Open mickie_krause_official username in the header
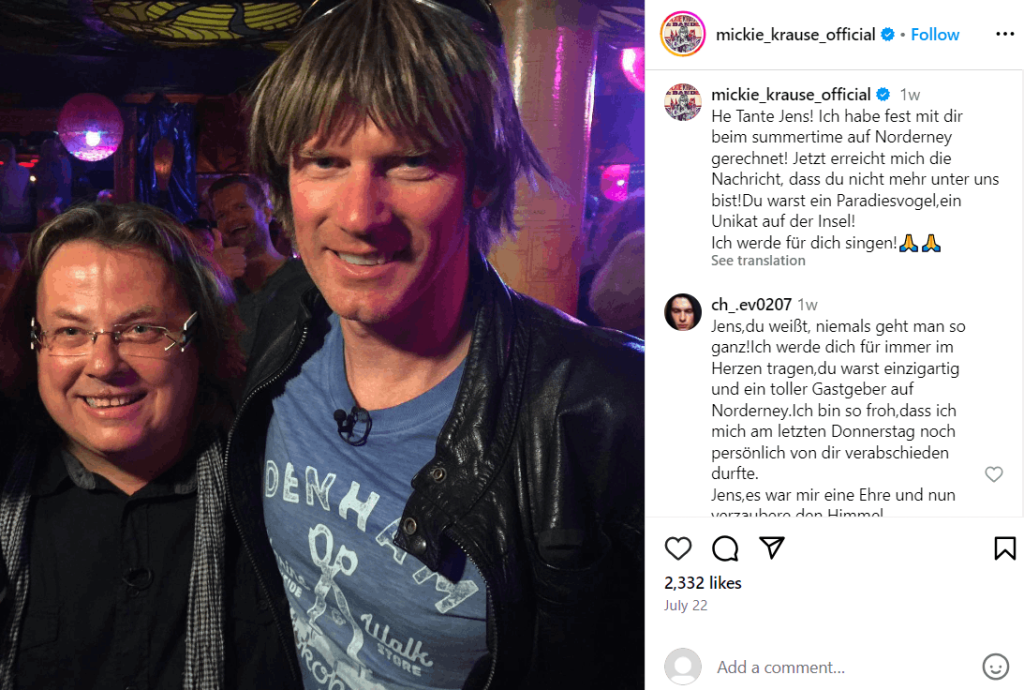The height and width of the screenshot is (690, 1024). coord(795,35)
